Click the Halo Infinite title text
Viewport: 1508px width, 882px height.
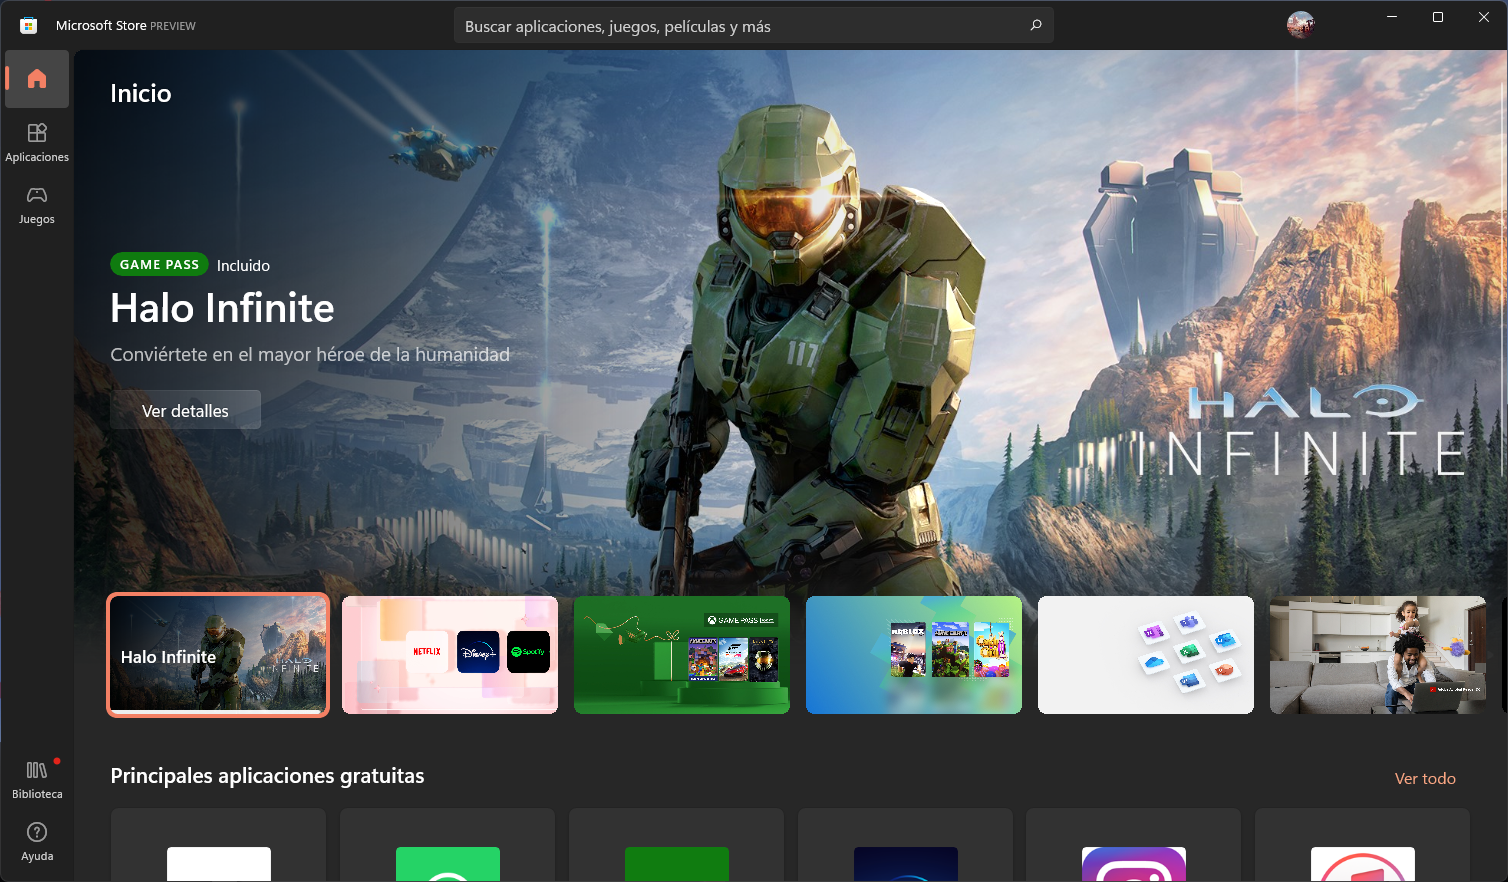coord(222,308)
